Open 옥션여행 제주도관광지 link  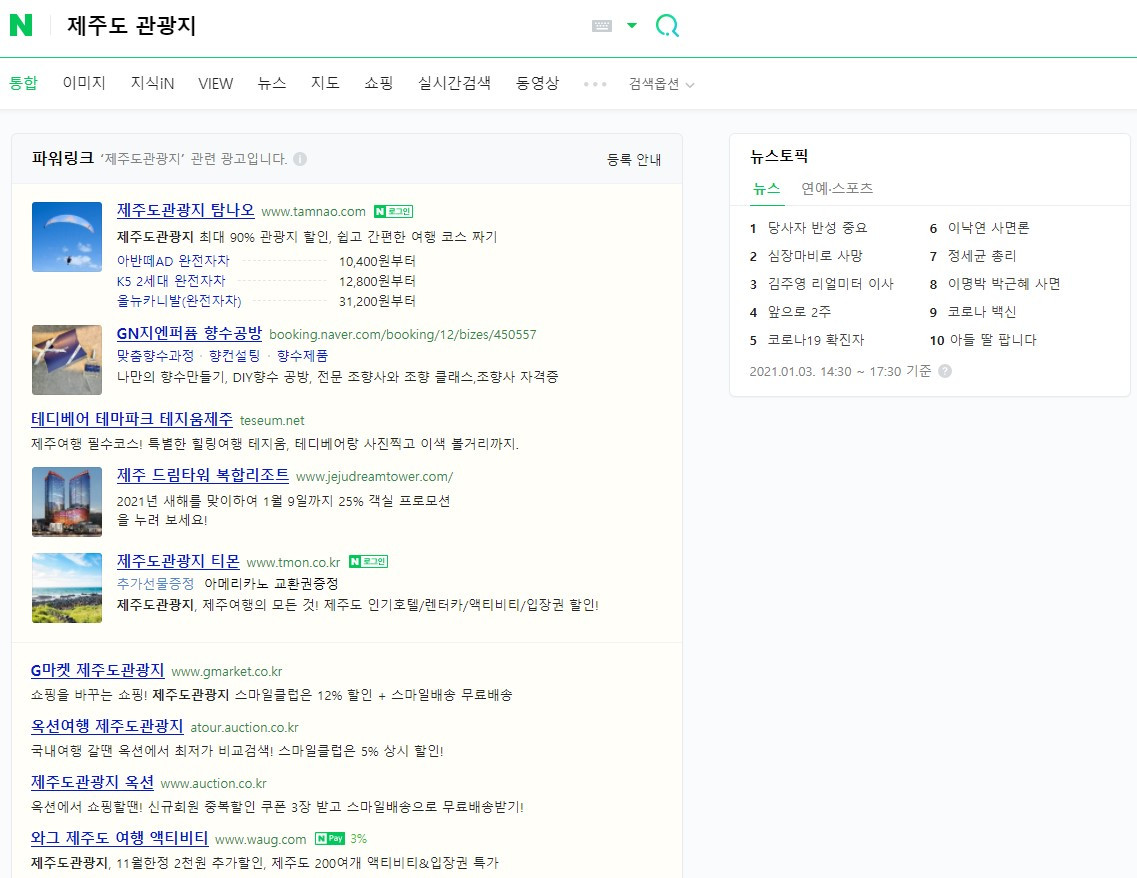[x=107, y=726]
